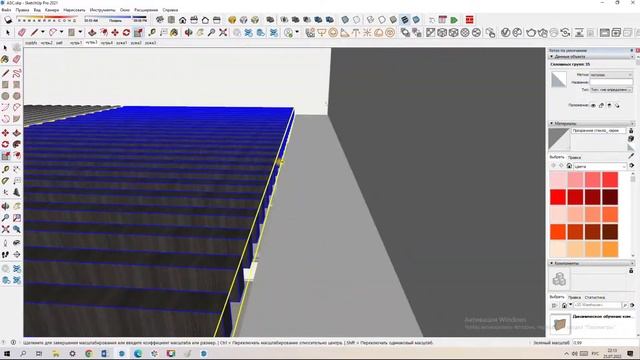This screenshot has height=360, width=640.
Task: Select the Protractor tool in left toolbar
Action: click(x=5, y=180)
